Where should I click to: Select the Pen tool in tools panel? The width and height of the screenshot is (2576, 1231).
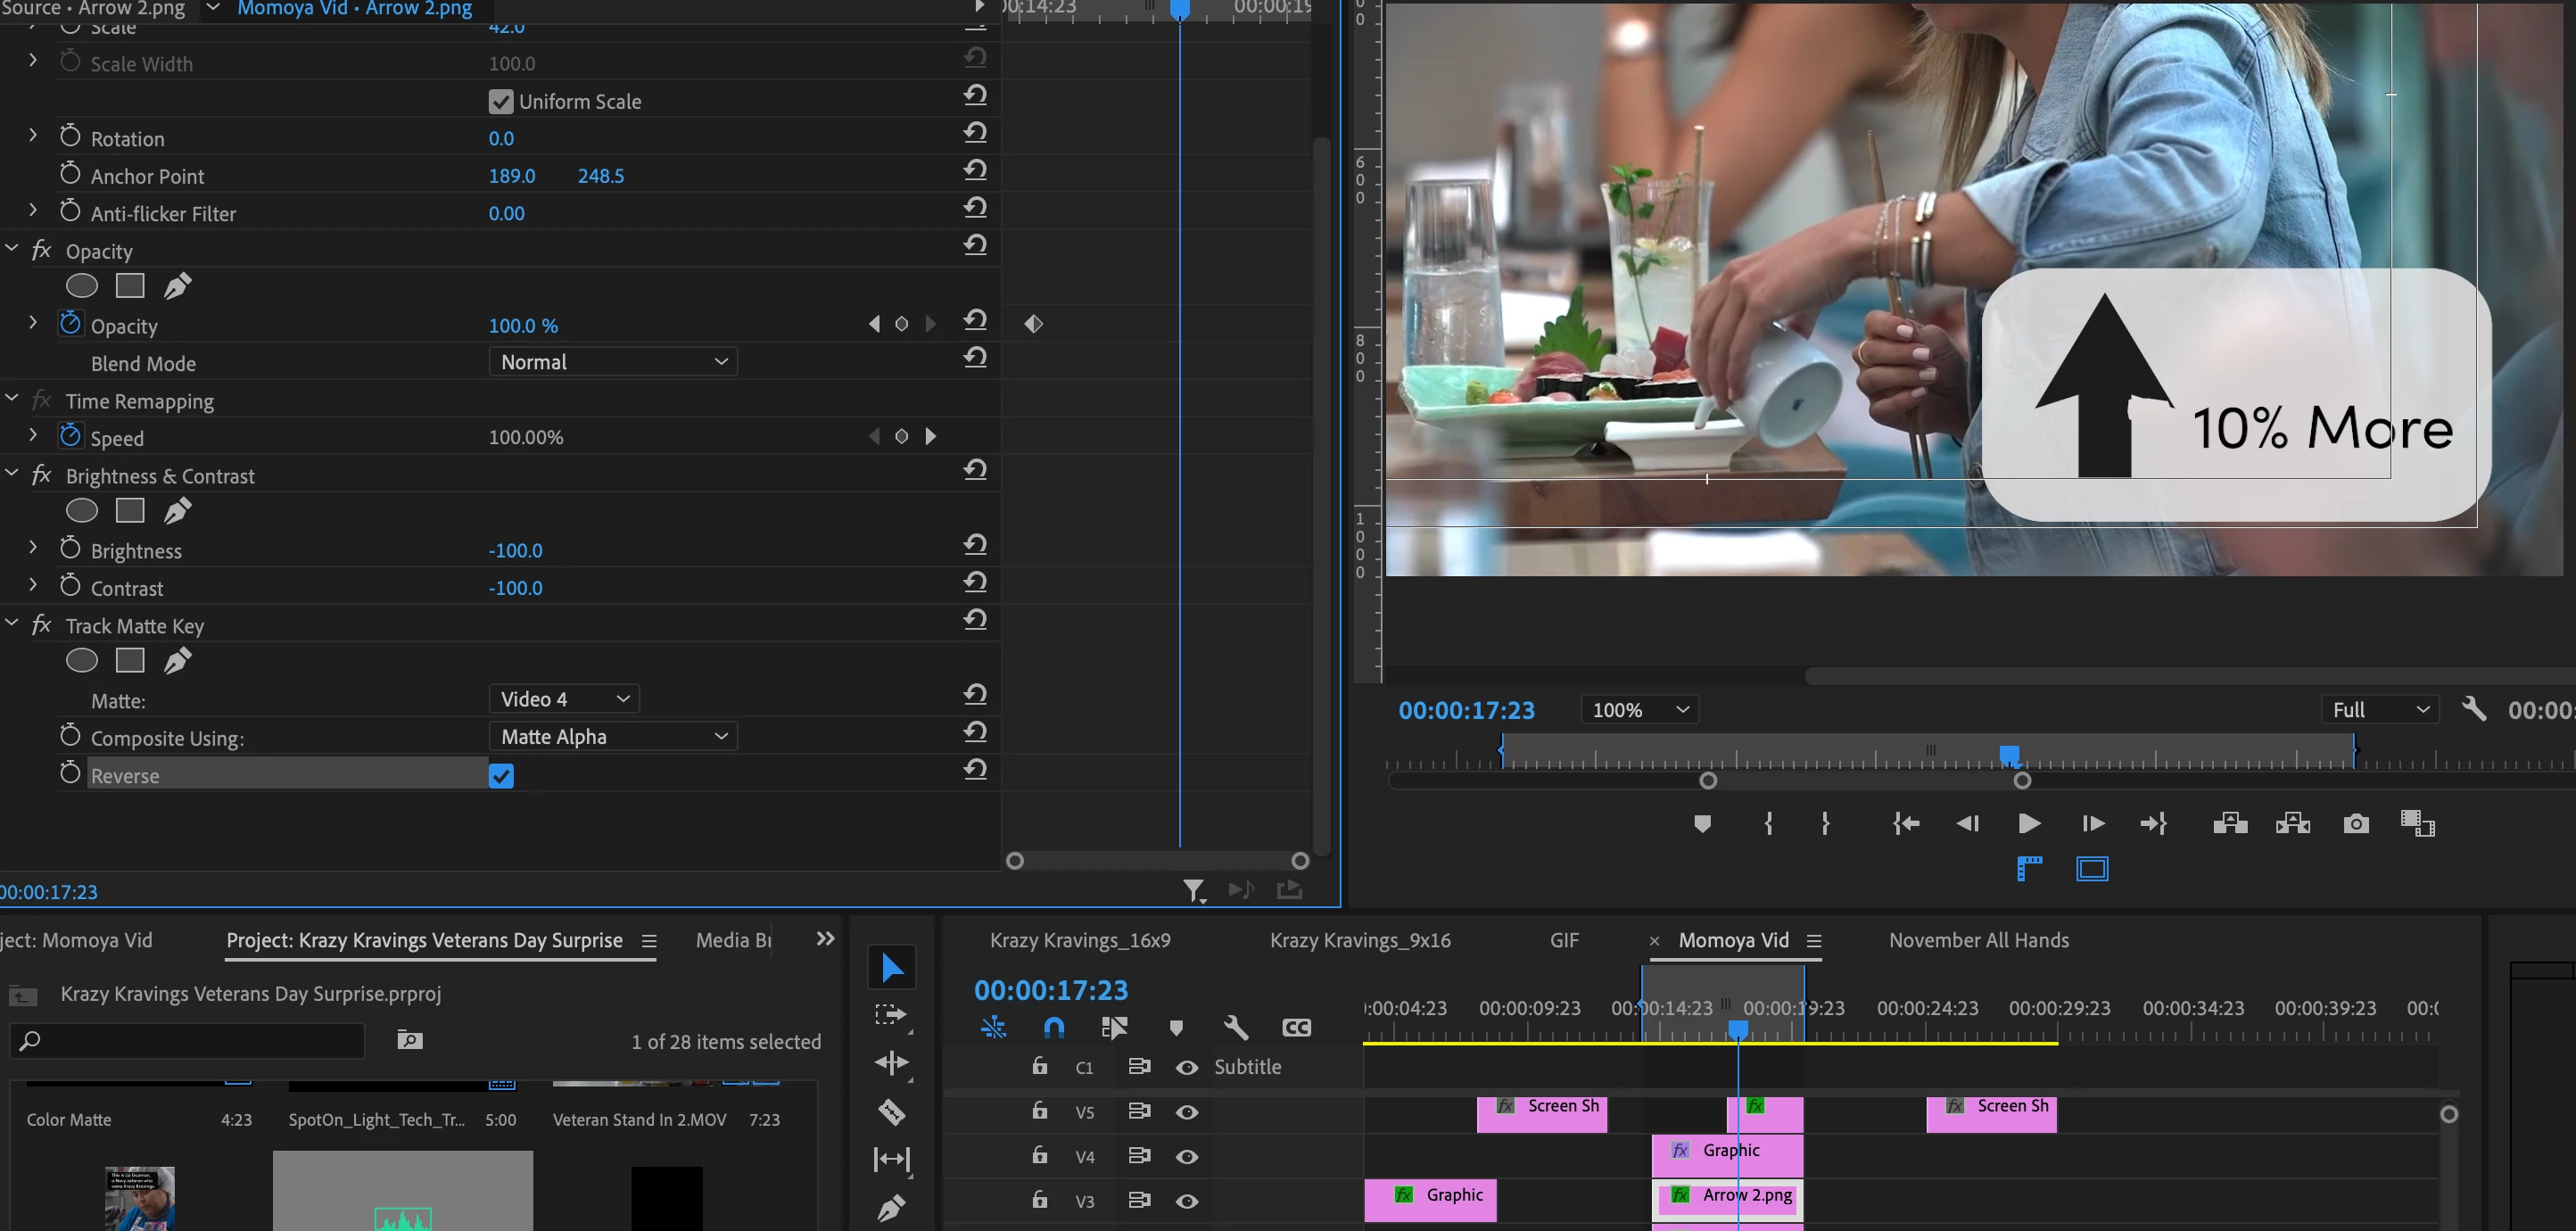coord(891,1208)
